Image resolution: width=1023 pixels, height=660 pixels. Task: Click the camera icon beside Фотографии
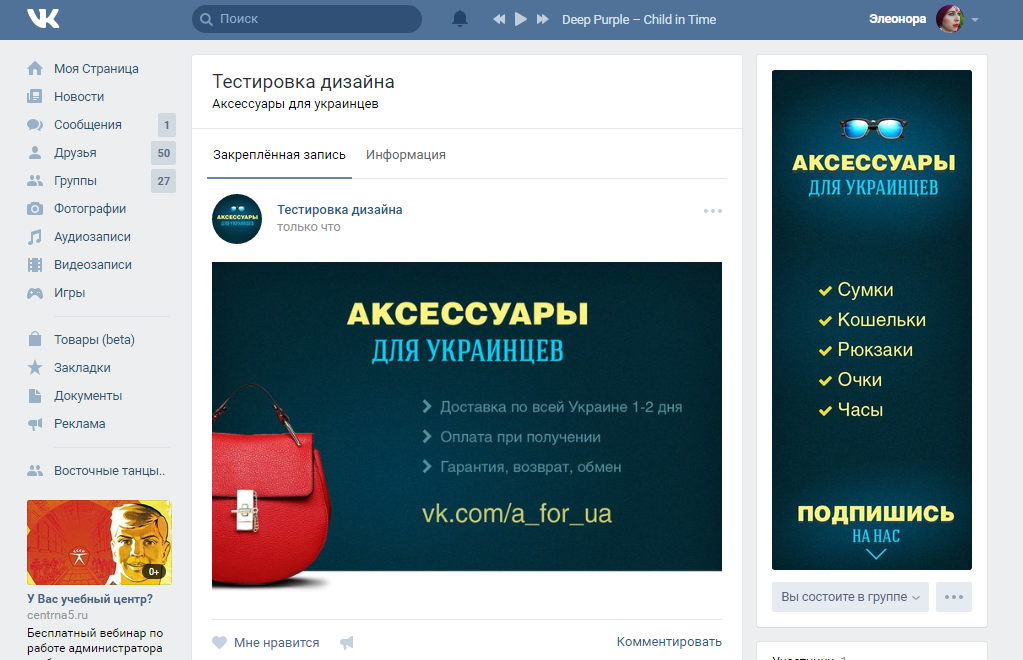point(35,209)
